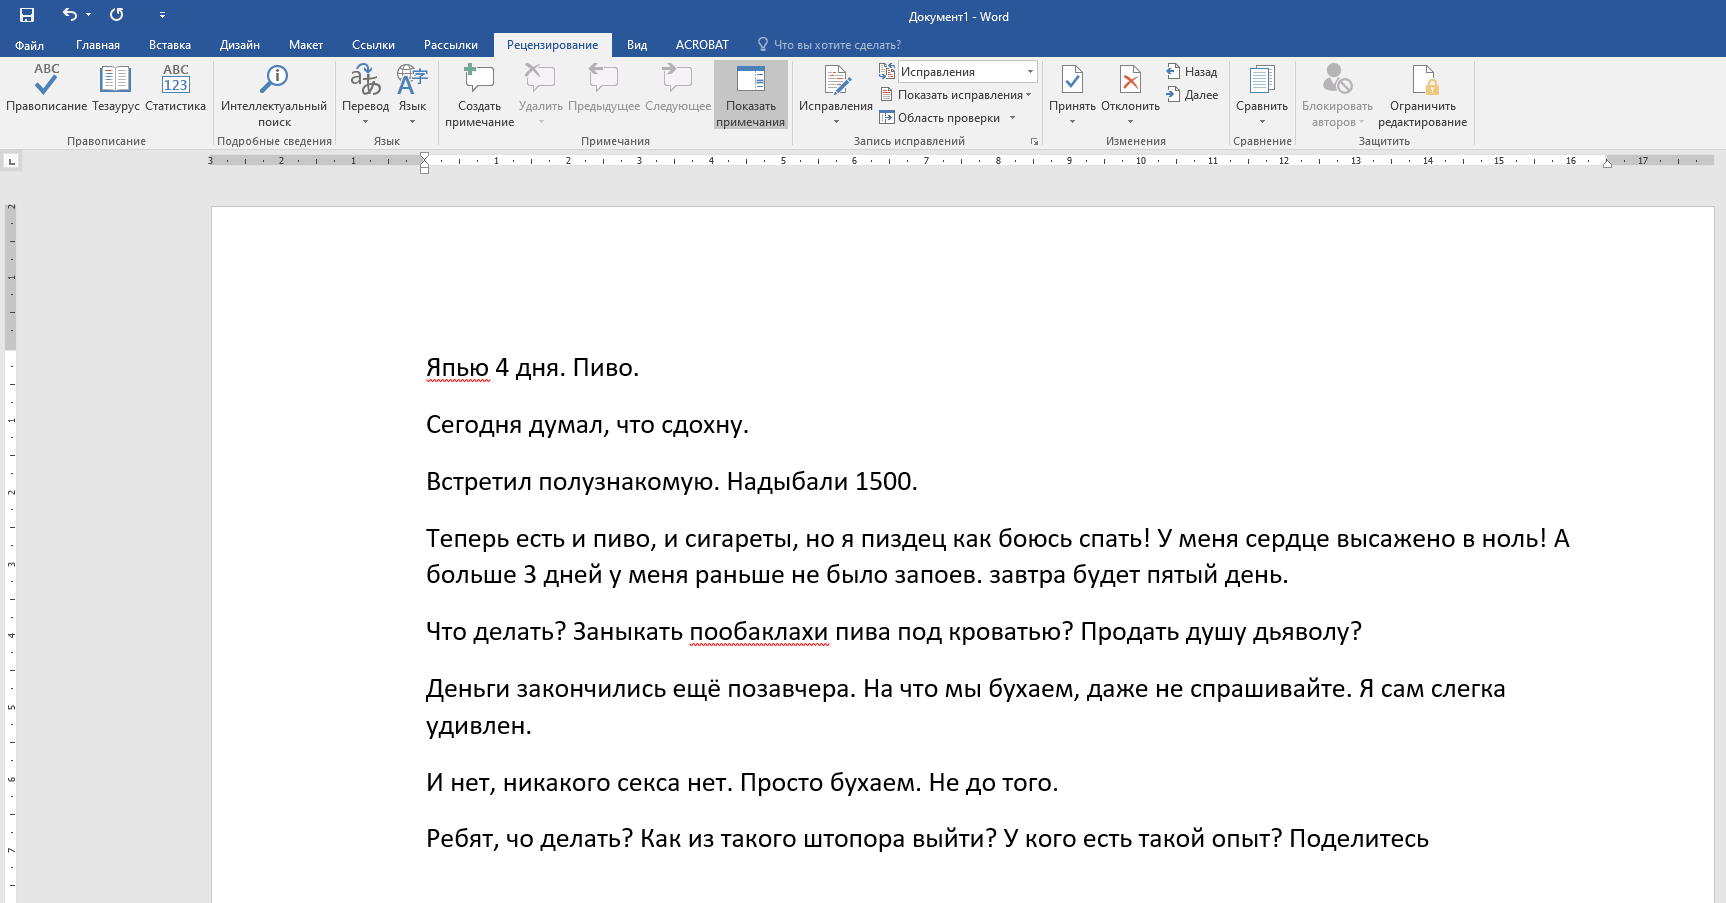Image resolution: width=1726 pixels, height=903 pixels.
Task: Launch Интеллектуальный поиск smart lookup
Action: (x=273, y=94)
